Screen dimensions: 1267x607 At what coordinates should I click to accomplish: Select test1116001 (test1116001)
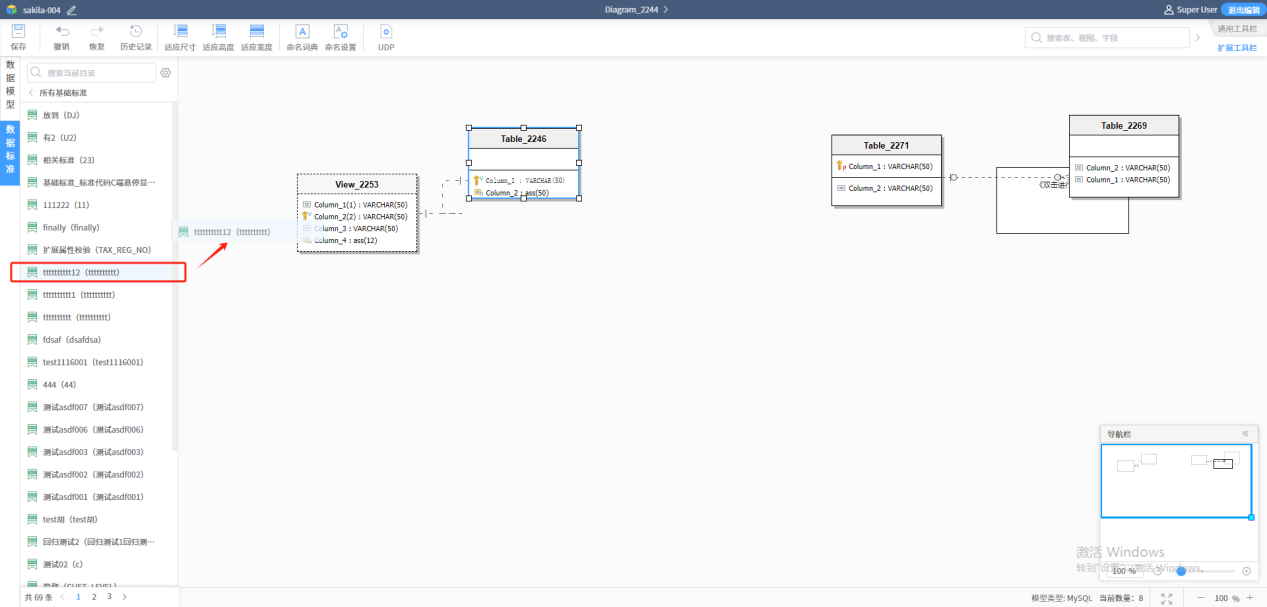(98, 362)
